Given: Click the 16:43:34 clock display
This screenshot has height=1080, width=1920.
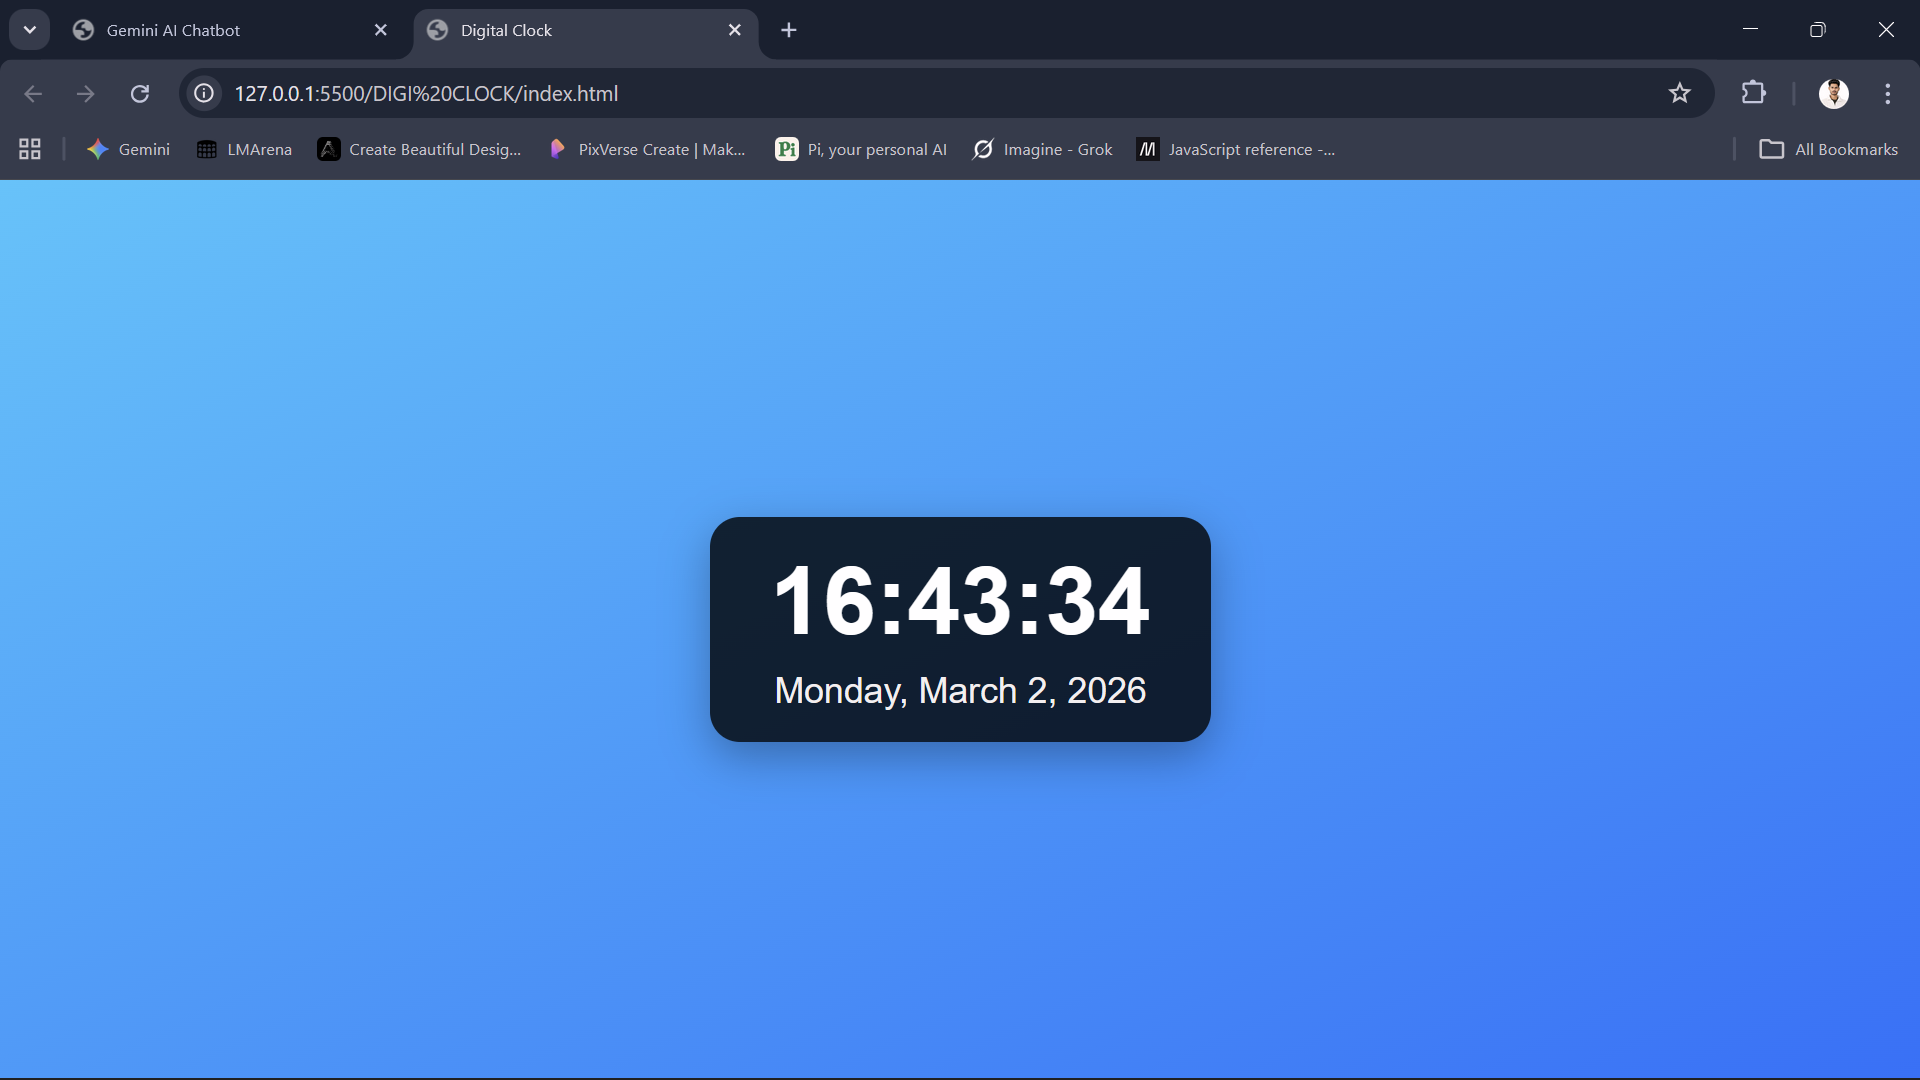Looking at the screenshot, I should tap(961, 600).
